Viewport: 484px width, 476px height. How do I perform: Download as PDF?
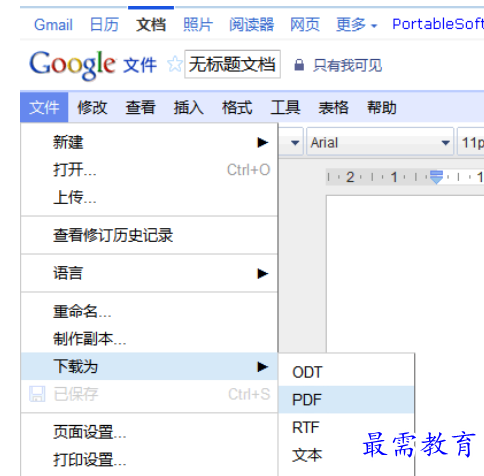[x=346, y=400]
